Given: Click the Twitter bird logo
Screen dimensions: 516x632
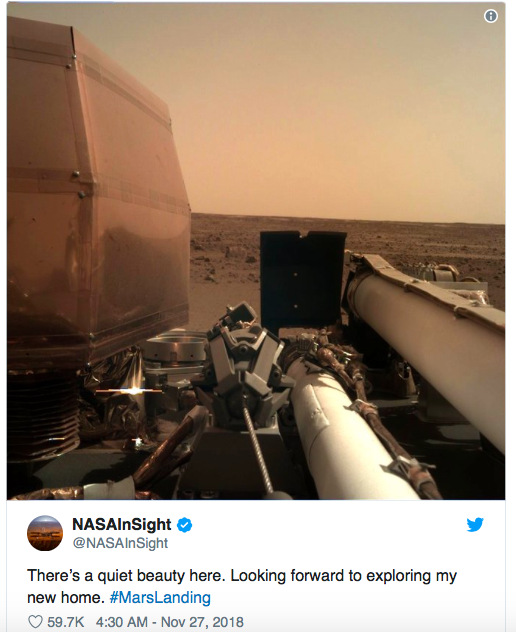Looking at the screenshot, I should coord(475,524).
